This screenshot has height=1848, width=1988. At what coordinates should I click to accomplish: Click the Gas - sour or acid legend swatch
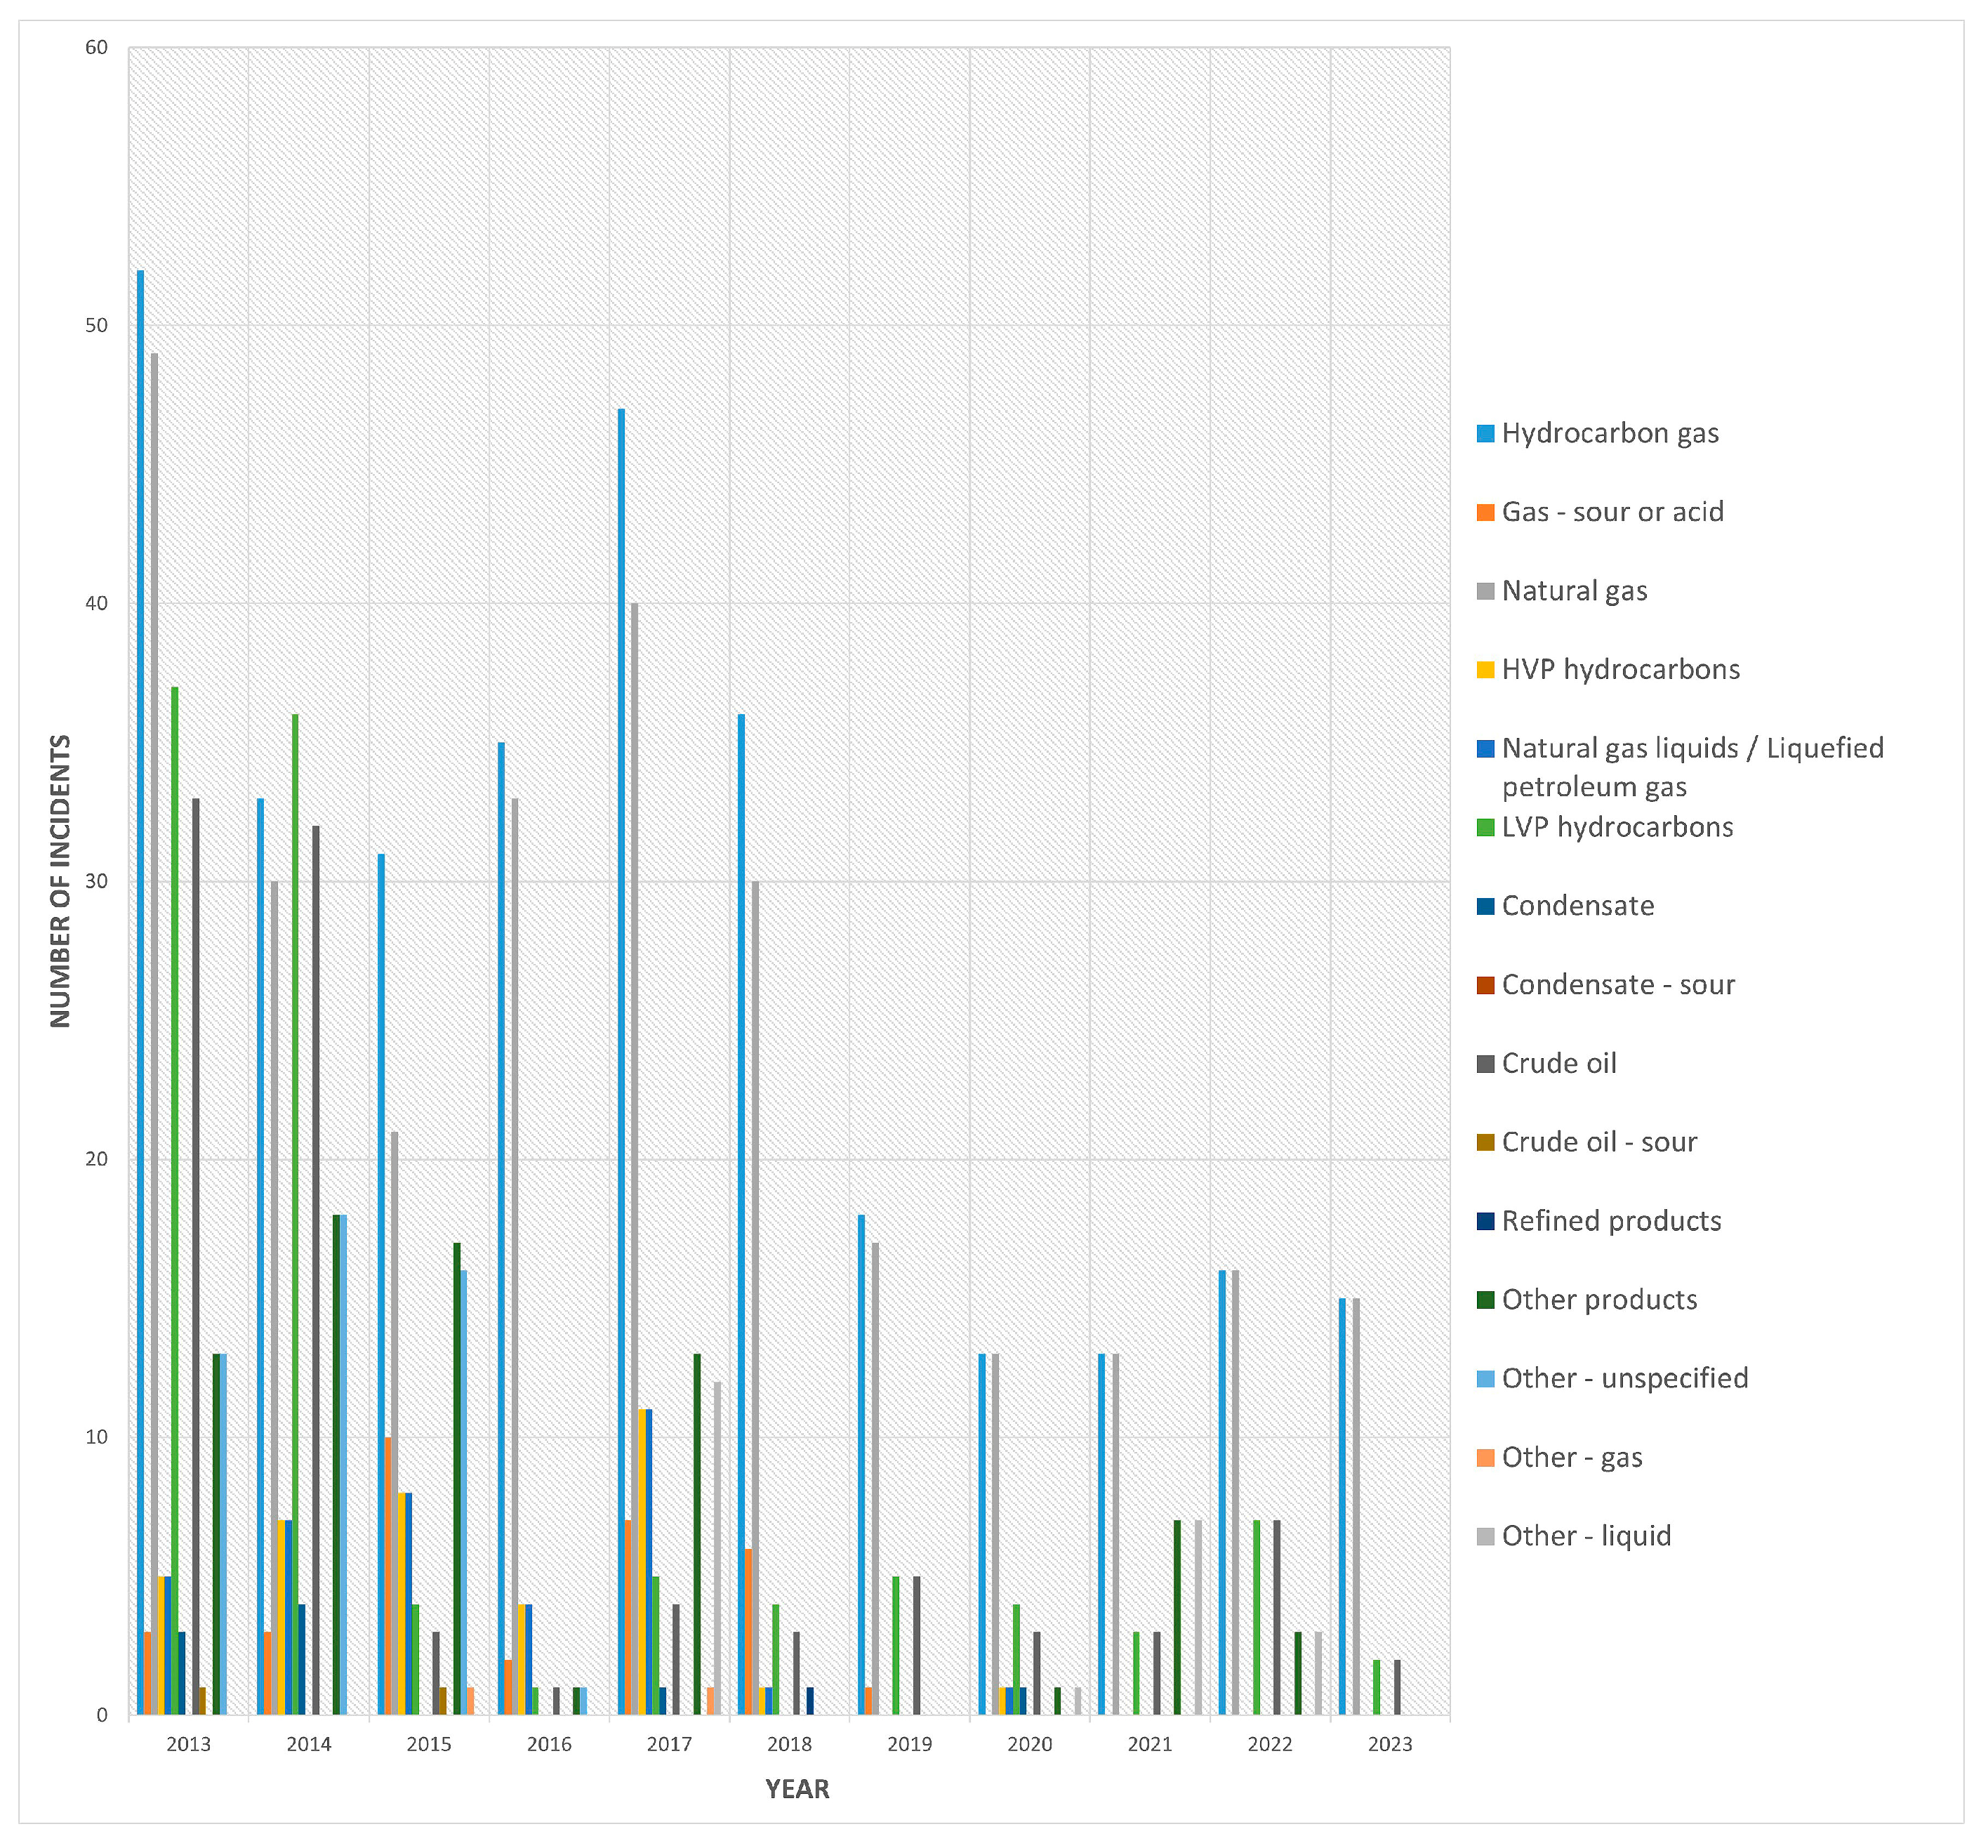1485,513
